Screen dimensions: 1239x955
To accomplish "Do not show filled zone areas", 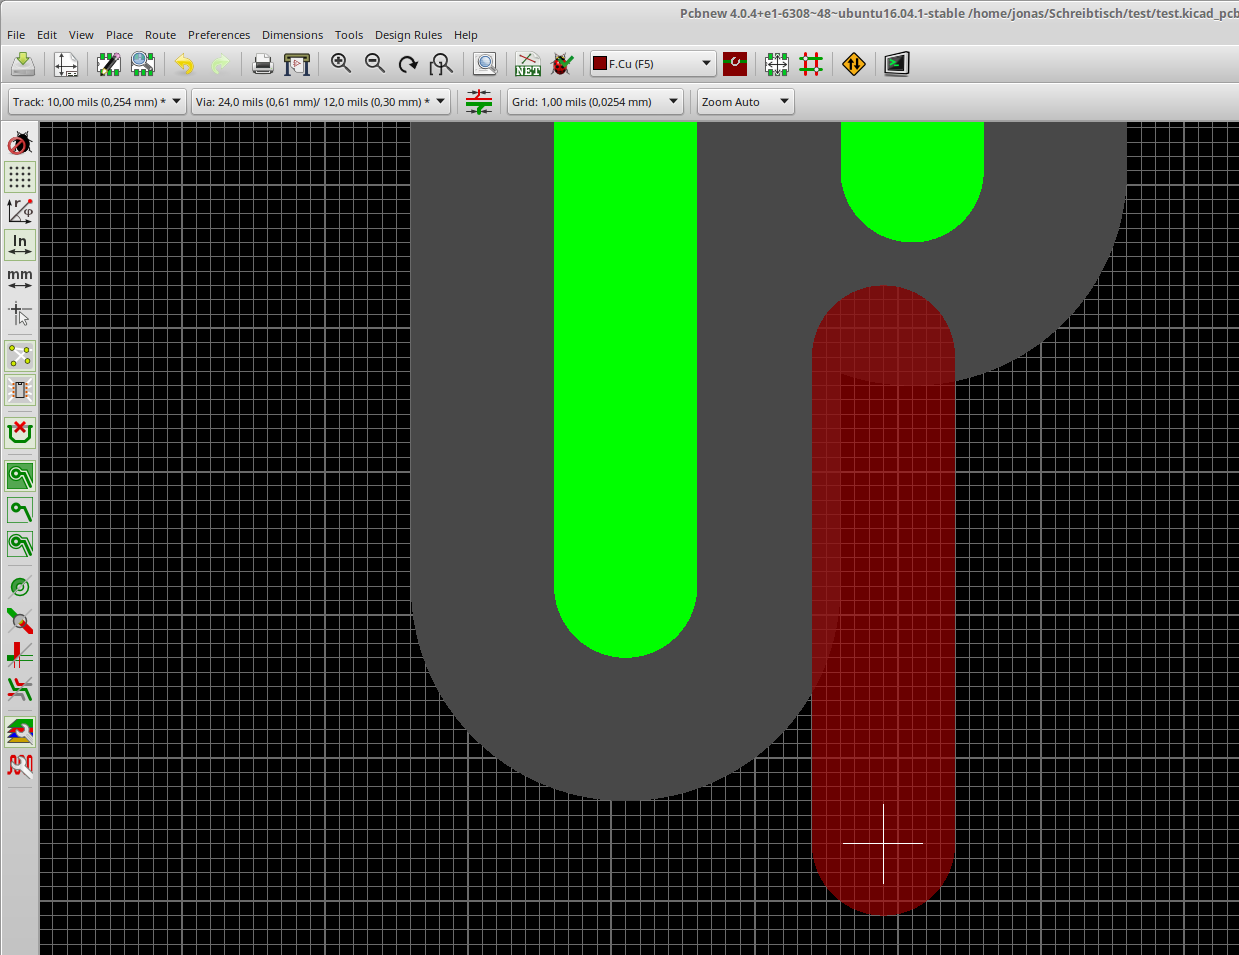I will pyautogui.click(x=20, y=510).
